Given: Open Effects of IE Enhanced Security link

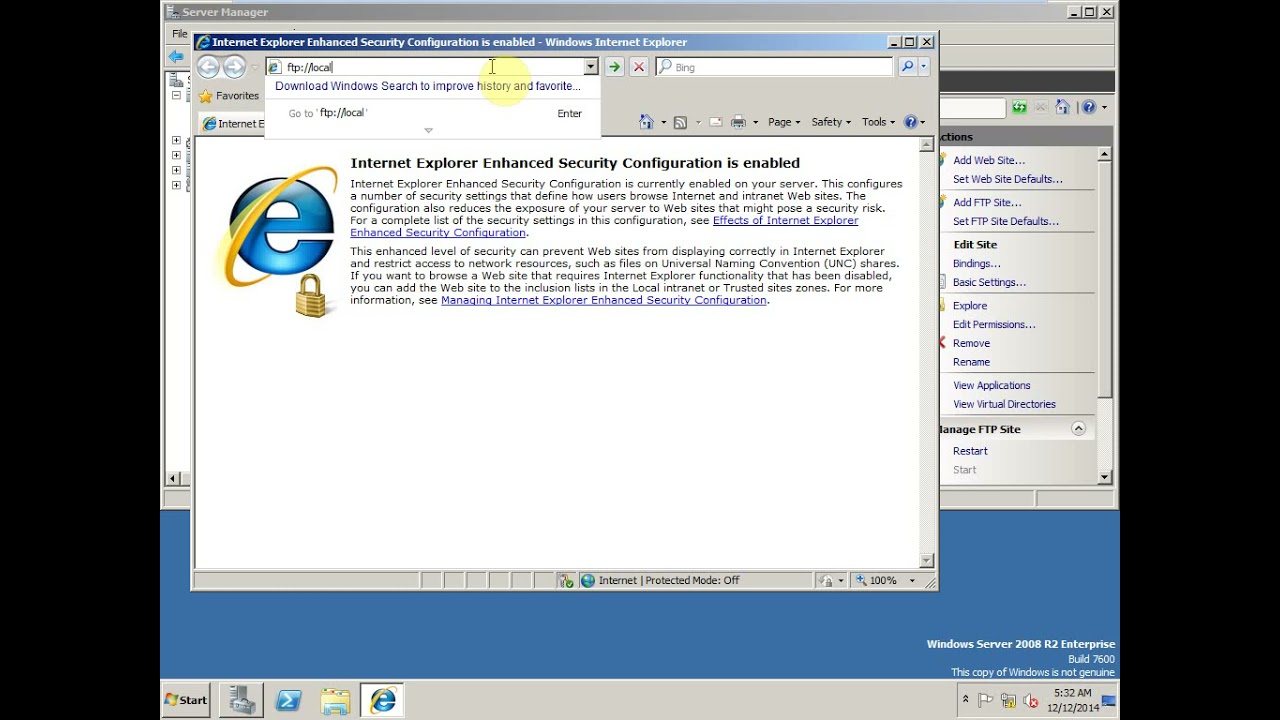Looking at the screenshot, I should (604, 226).
